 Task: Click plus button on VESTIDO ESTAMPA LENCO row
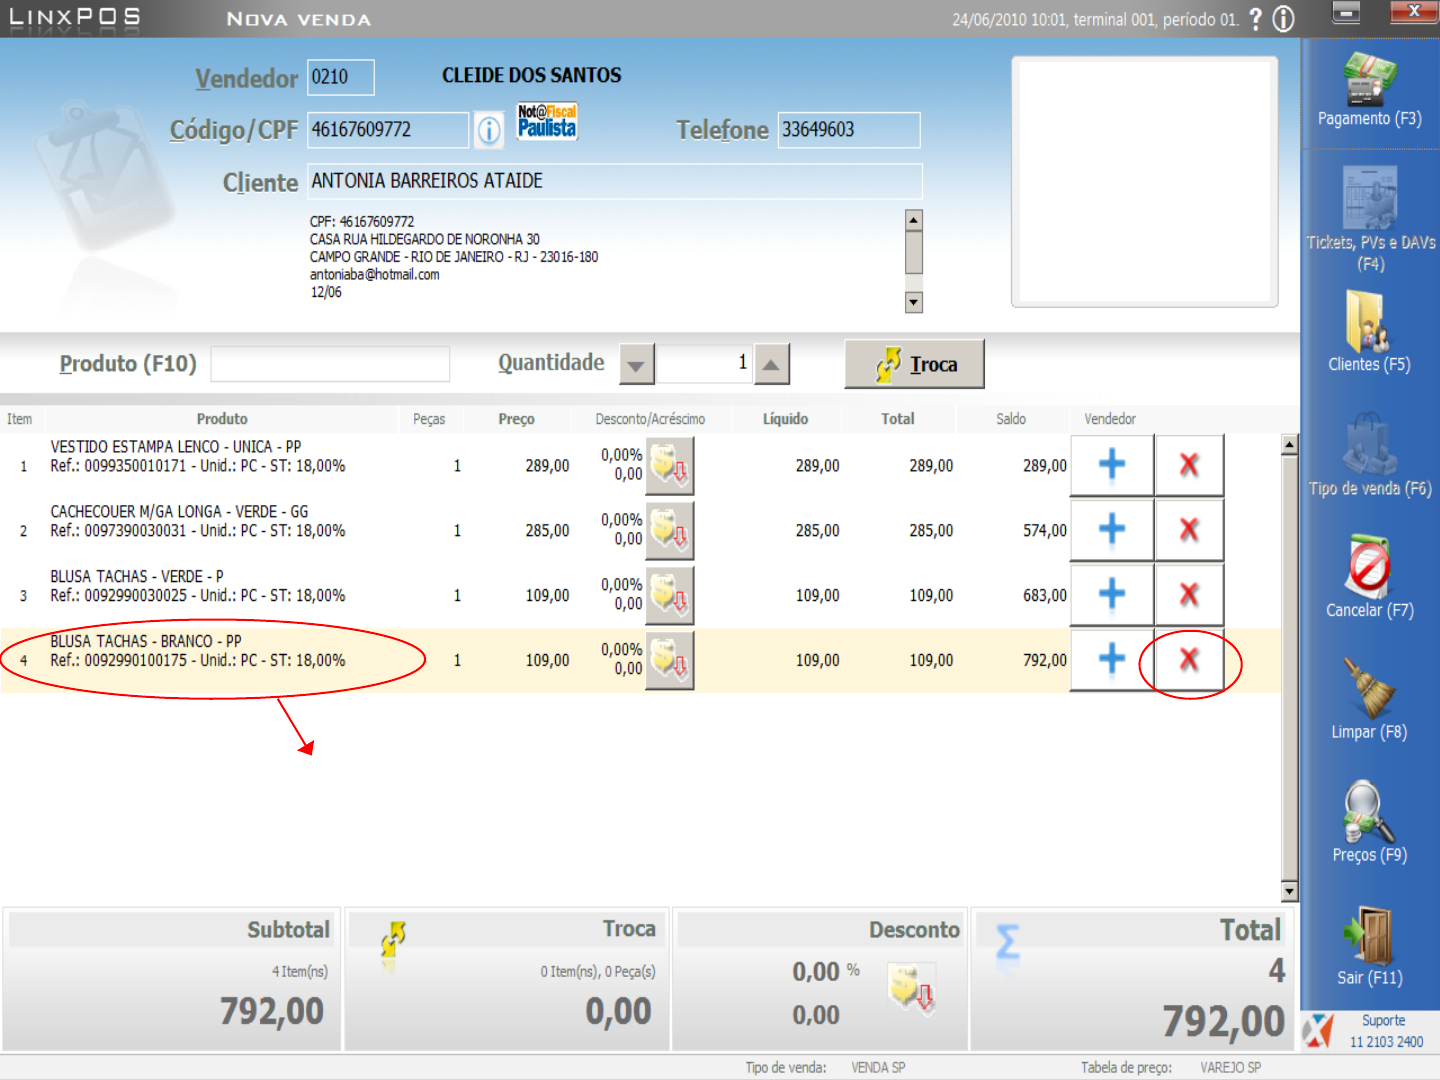click(x=1112, y=465)
